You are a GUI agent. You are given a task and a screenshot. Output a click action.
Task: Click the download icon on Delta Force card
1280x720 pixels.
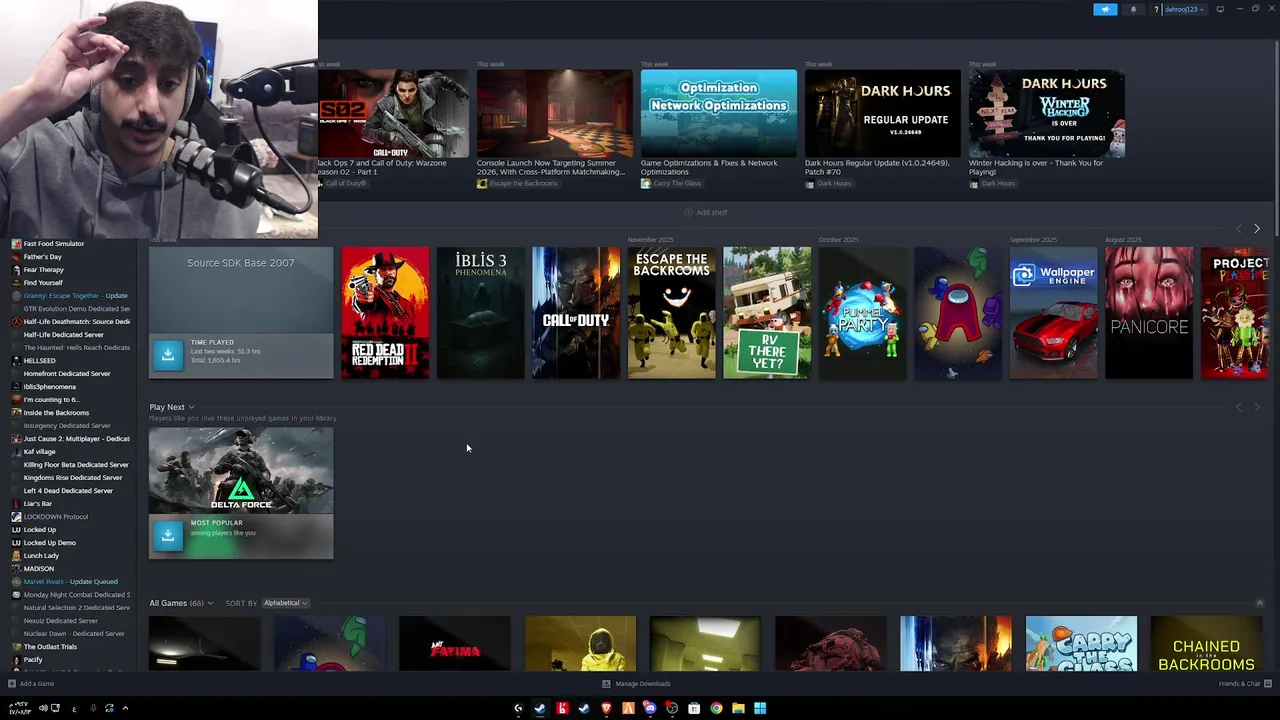[168, 535]
